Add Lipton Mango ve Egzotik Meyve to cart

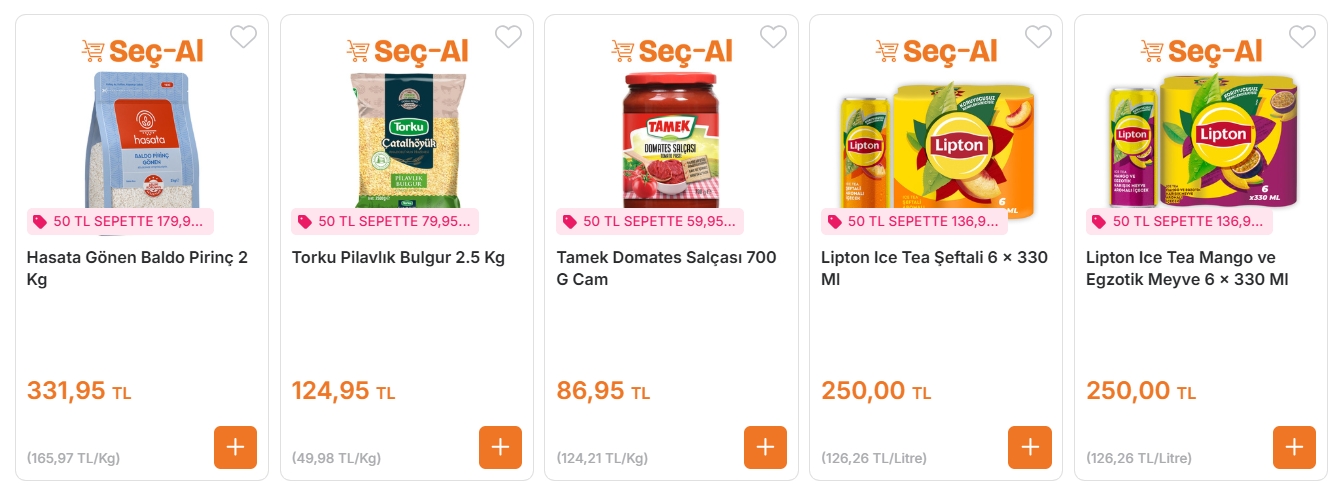point(1294,447)
